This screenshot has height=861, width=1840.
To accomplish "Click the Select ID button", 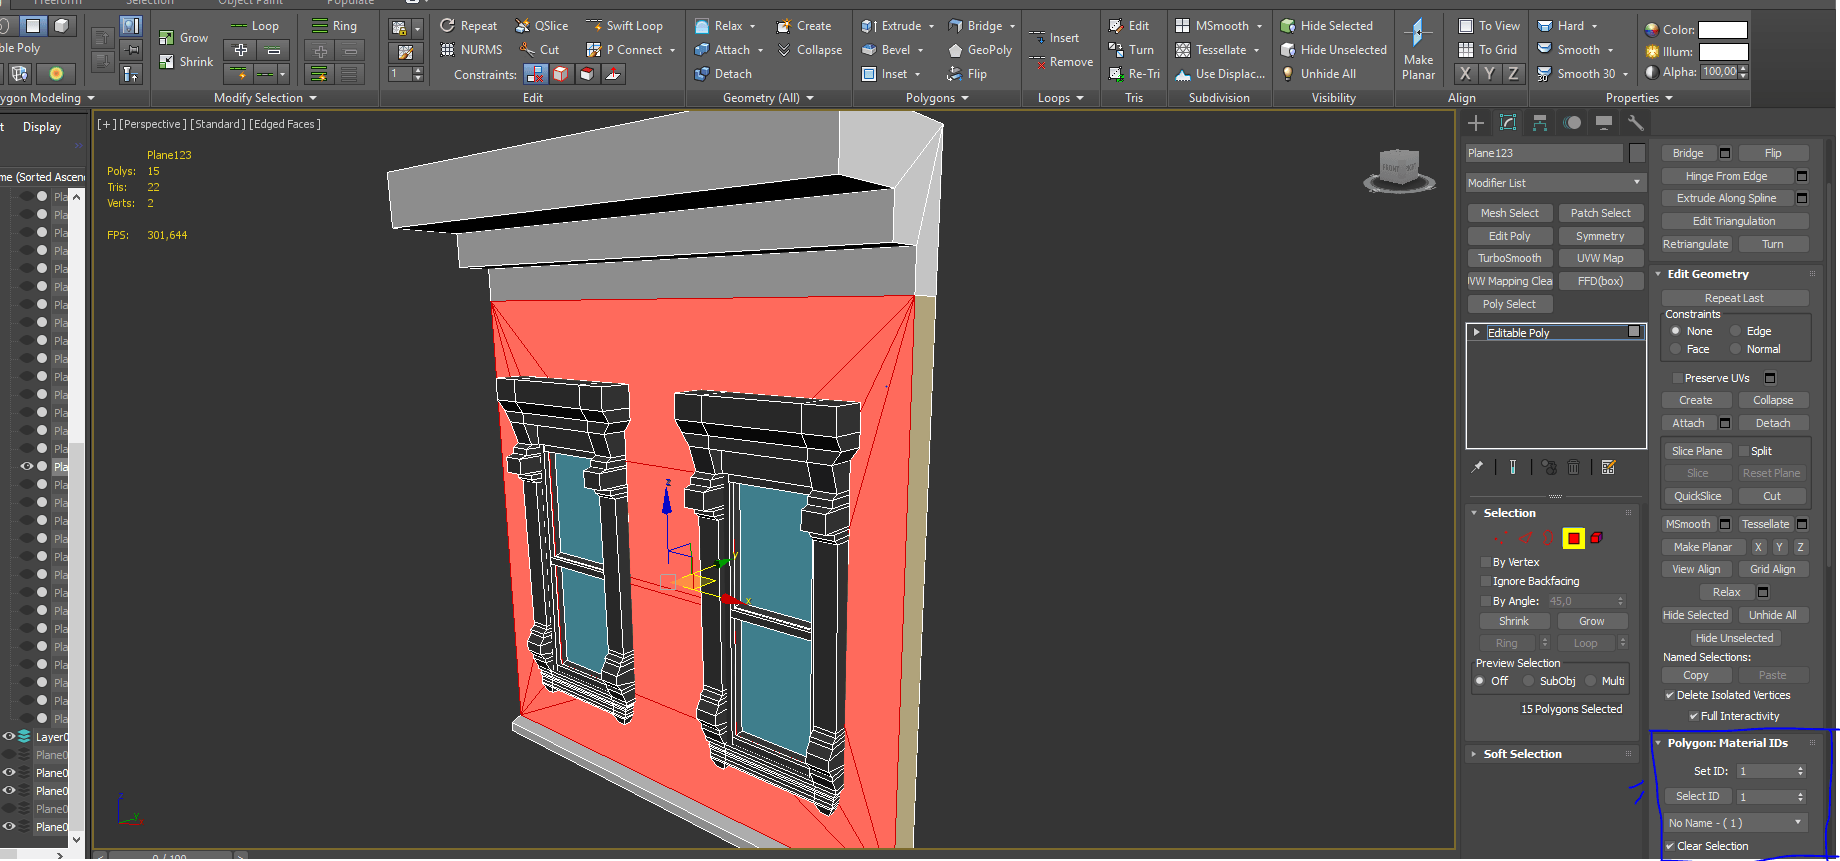I will 1697,797.
